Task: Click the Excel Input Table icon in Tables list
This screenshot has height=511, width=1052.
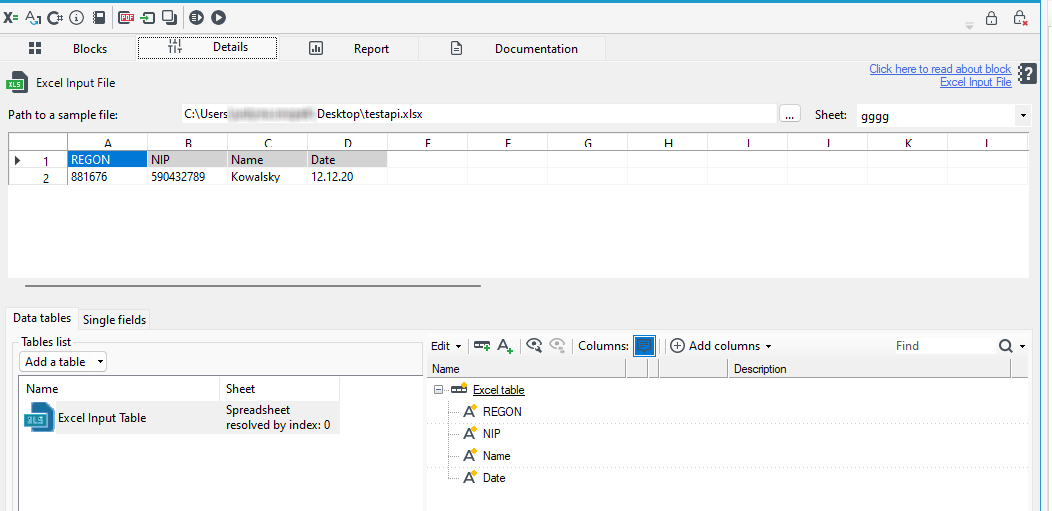Action: click(x=39, y=418)
